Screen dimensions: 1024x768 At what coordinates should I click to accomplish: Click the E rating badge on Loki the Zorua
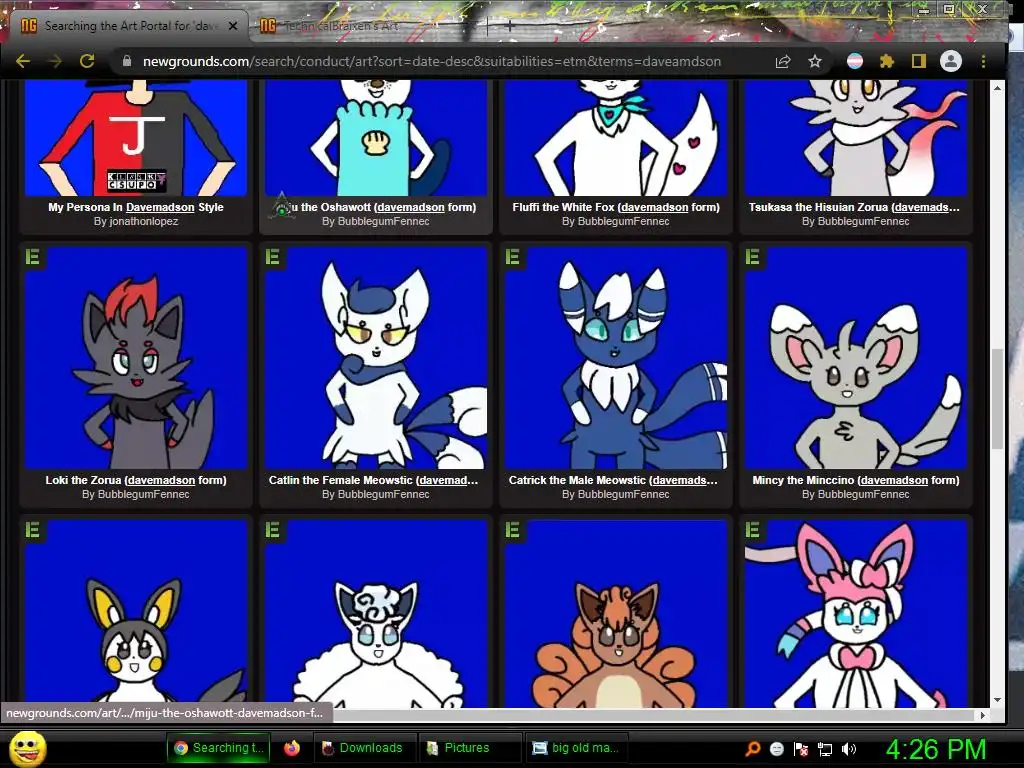pos(33,257)
